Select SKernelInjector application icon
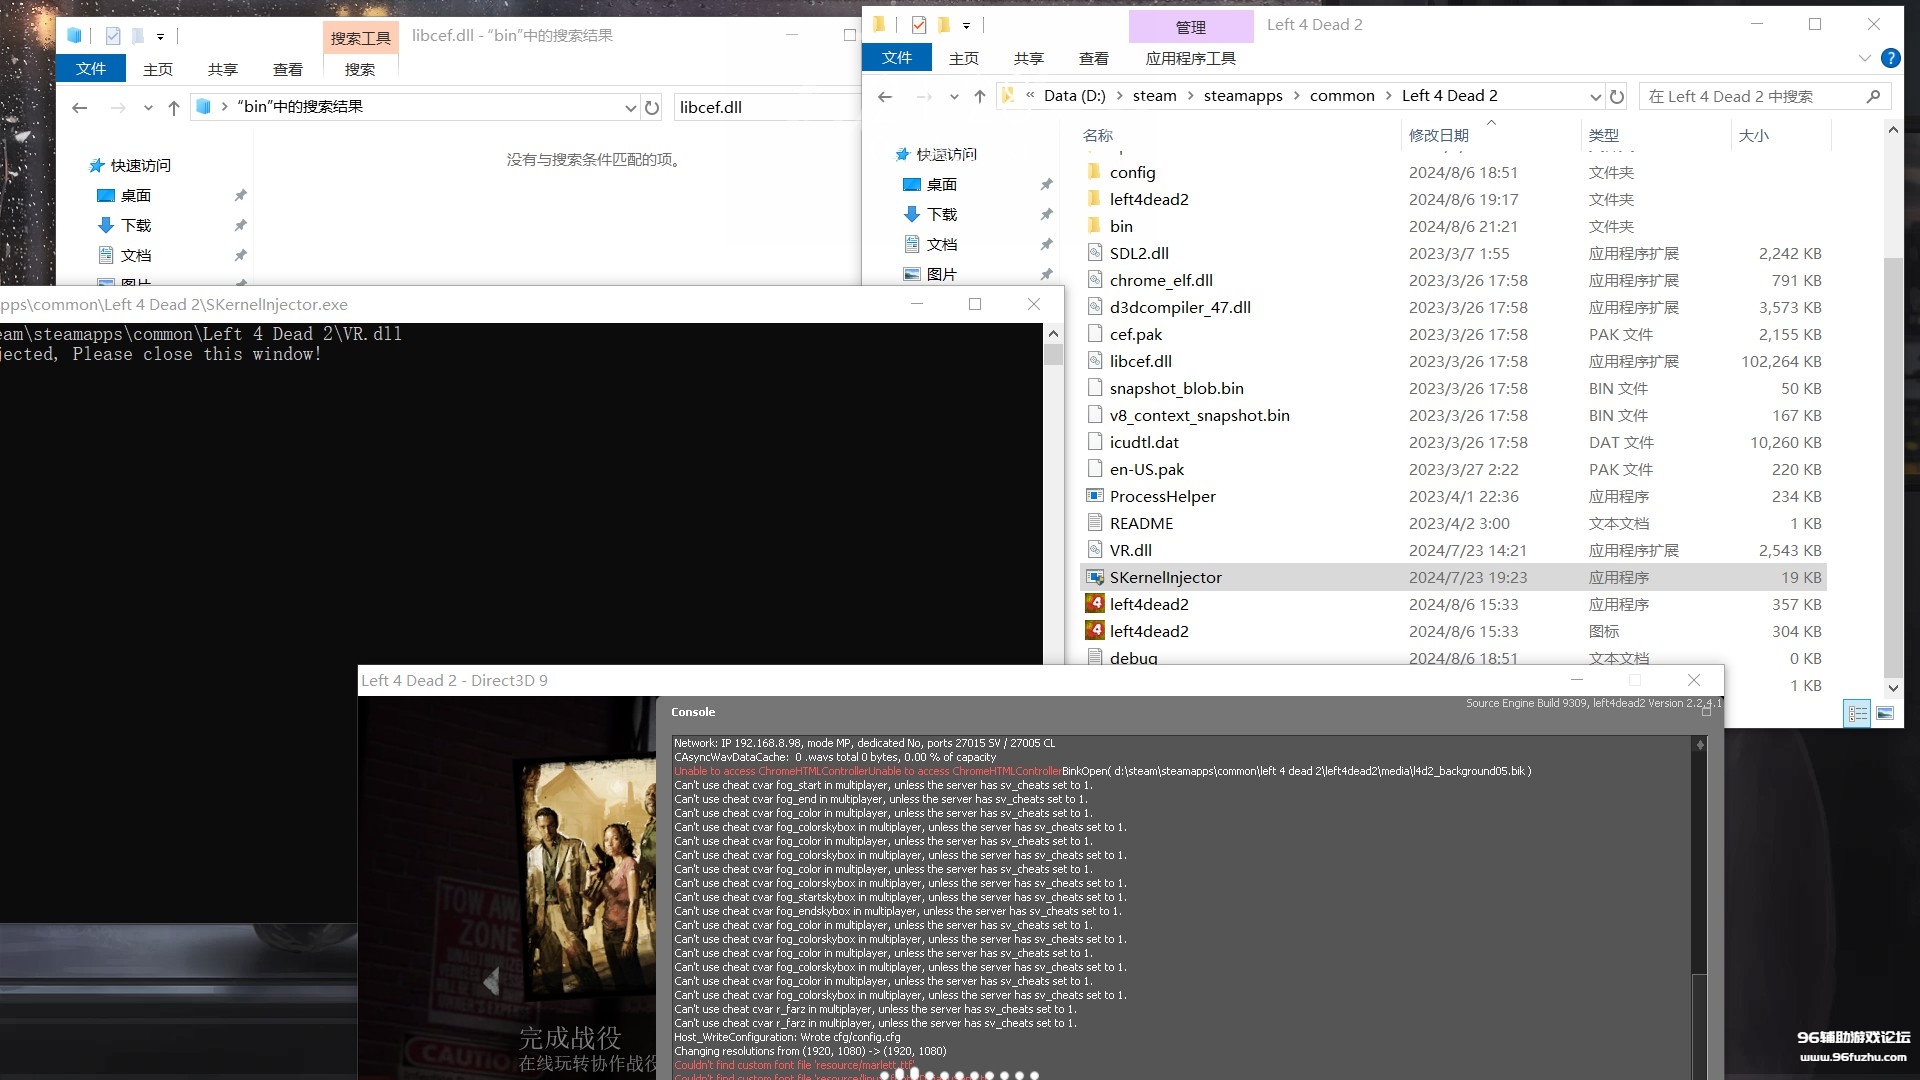Image resolution: width=1920 pixels, height=1080 pixels. [x=1095, y=577]
